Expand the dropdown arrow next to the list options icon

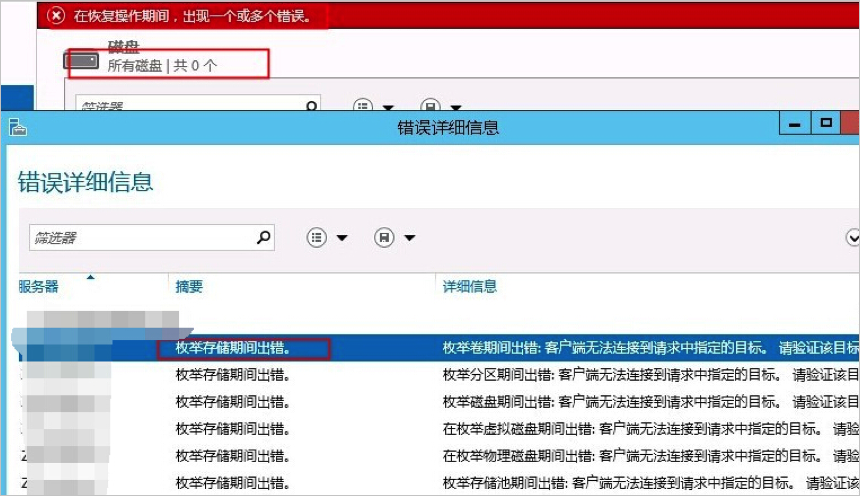(342, 238)
